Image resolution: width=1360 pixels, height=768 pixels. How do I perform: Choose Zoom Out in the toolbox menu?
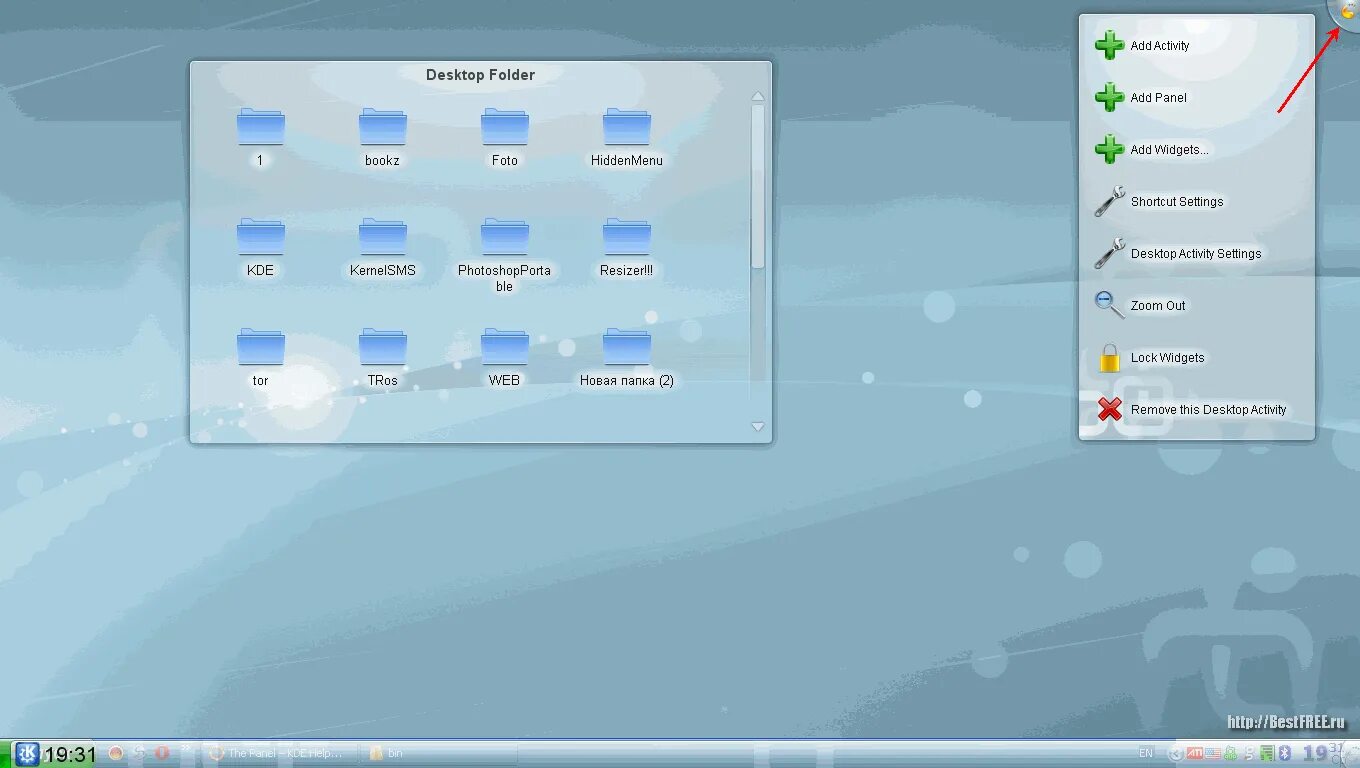coord(1140,305)
